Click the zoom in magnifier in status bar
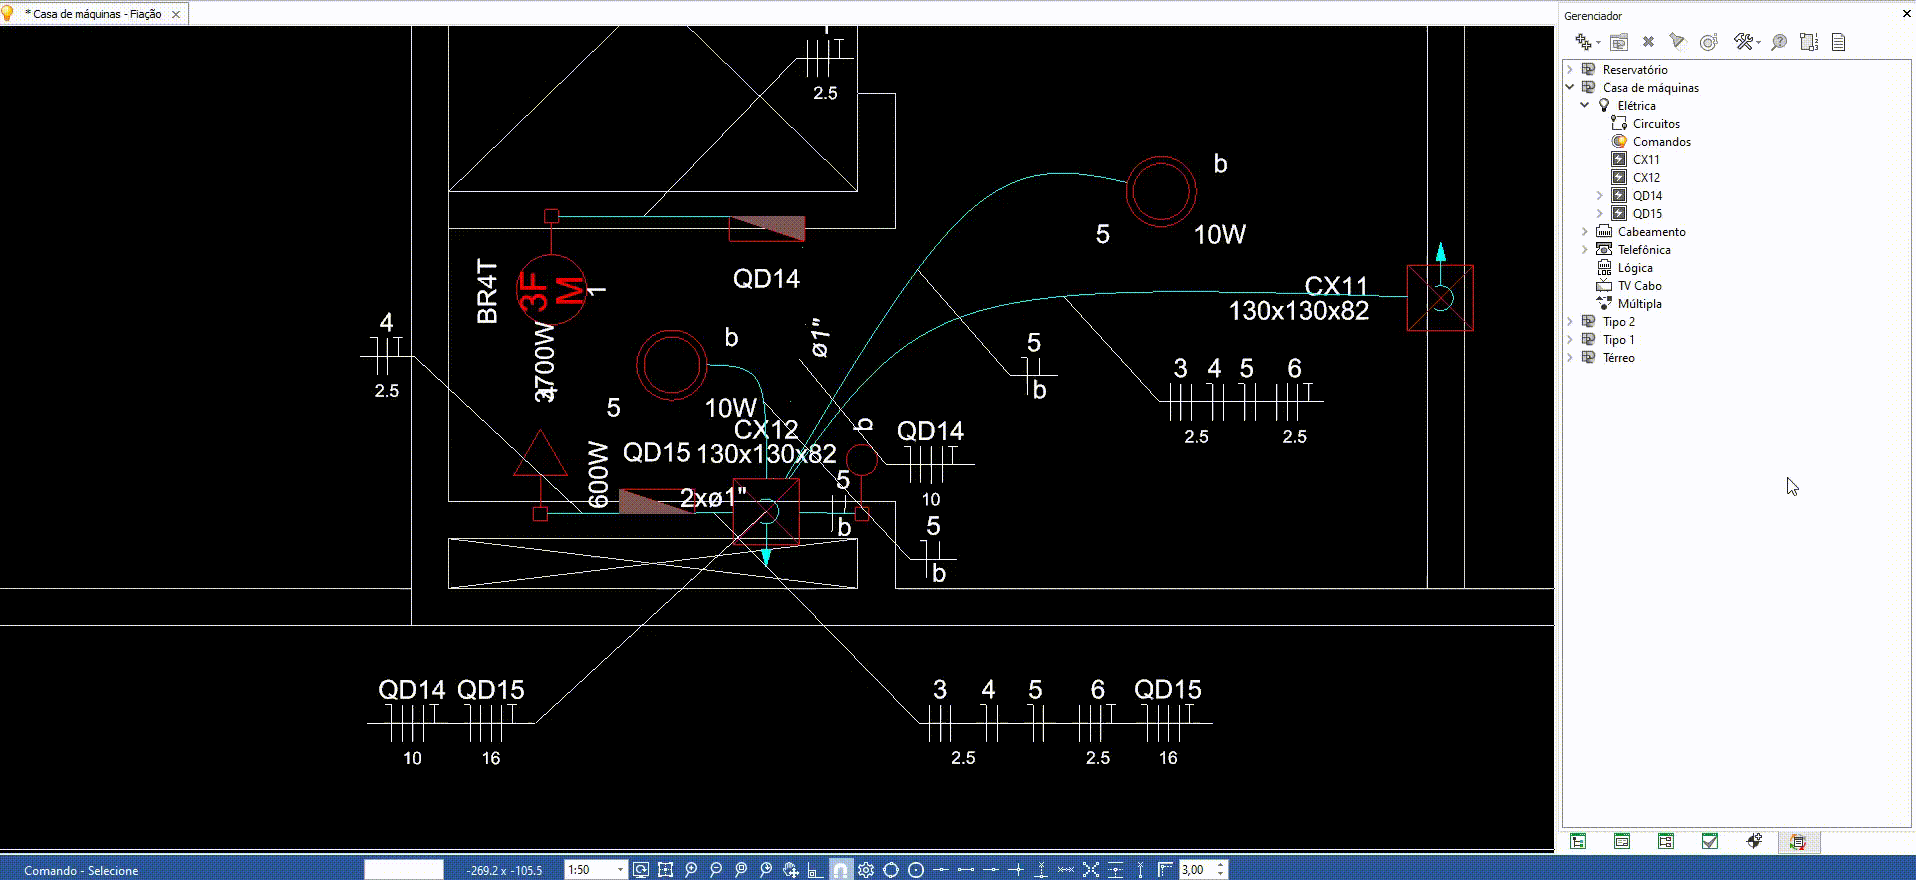 click(x=691, y=870)
